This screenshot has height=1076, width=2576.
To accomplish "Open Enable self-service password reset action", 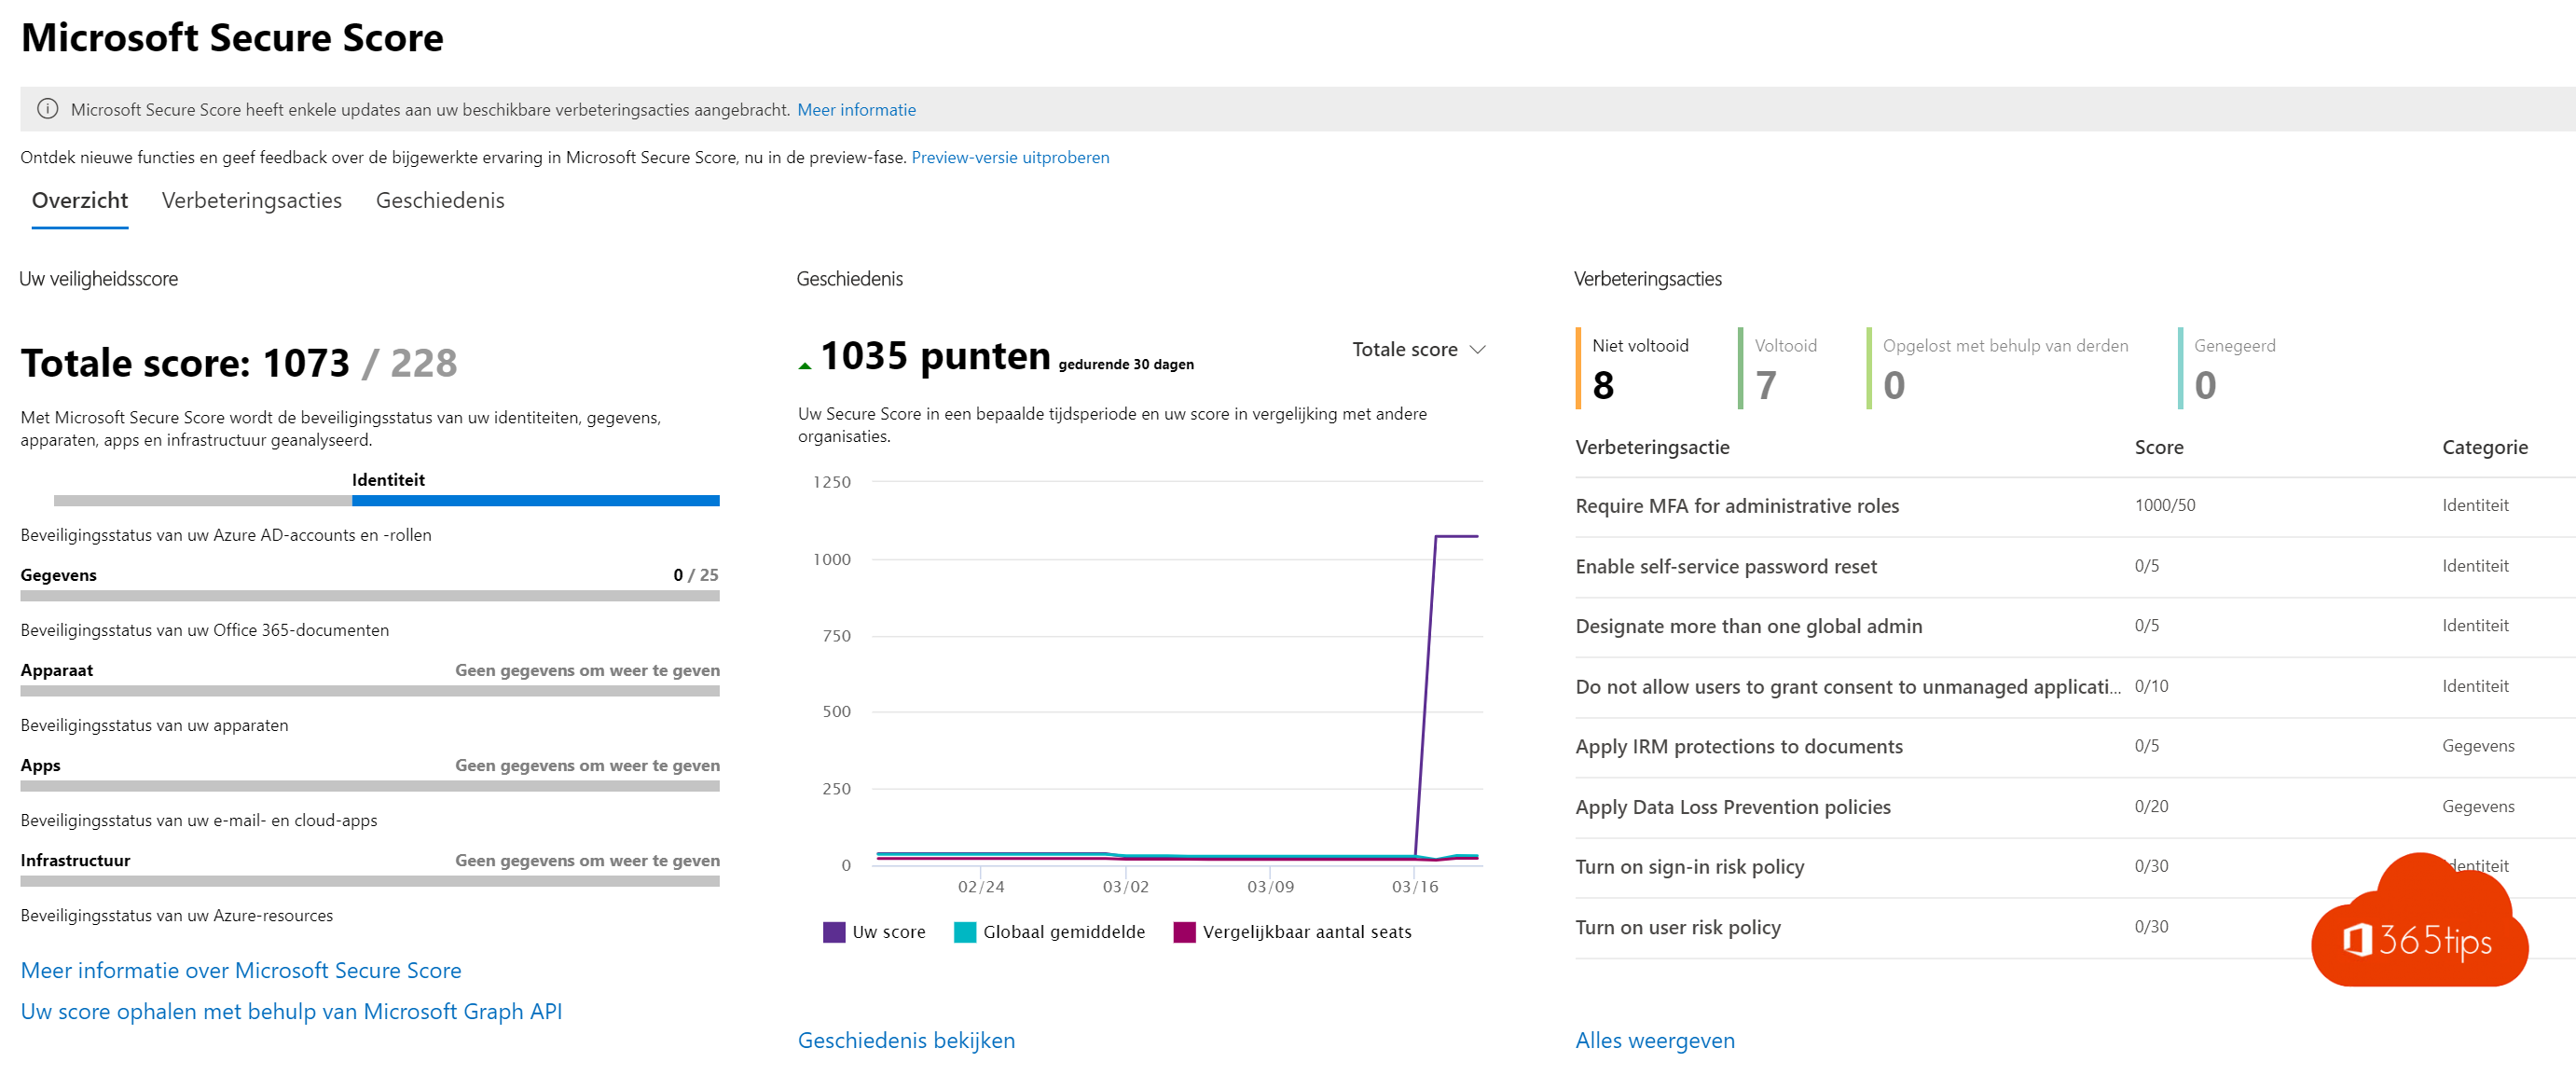I will click(x=1726, y=566).
